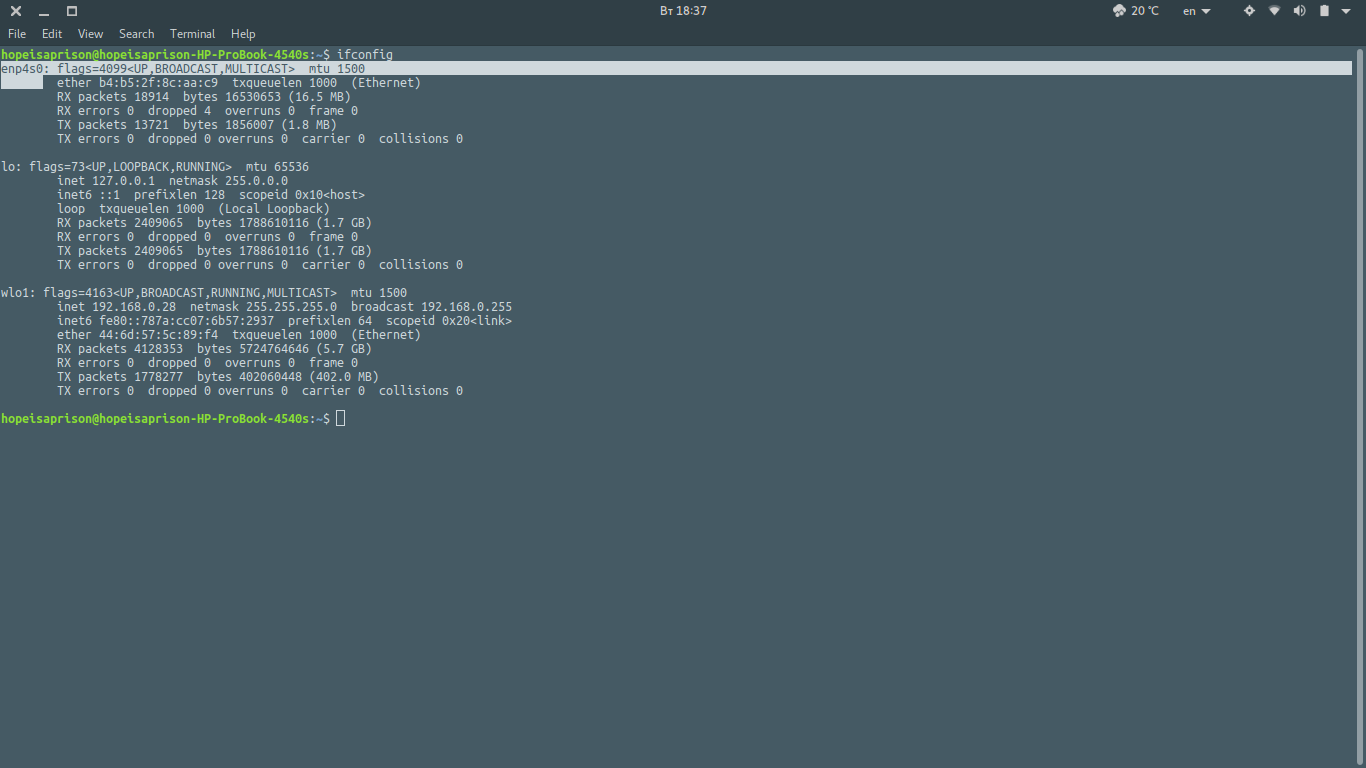Click MAC address b4:b5:2f:8c:aa:c9
This screenshot has height=768, width=1366.
[158, 82]
